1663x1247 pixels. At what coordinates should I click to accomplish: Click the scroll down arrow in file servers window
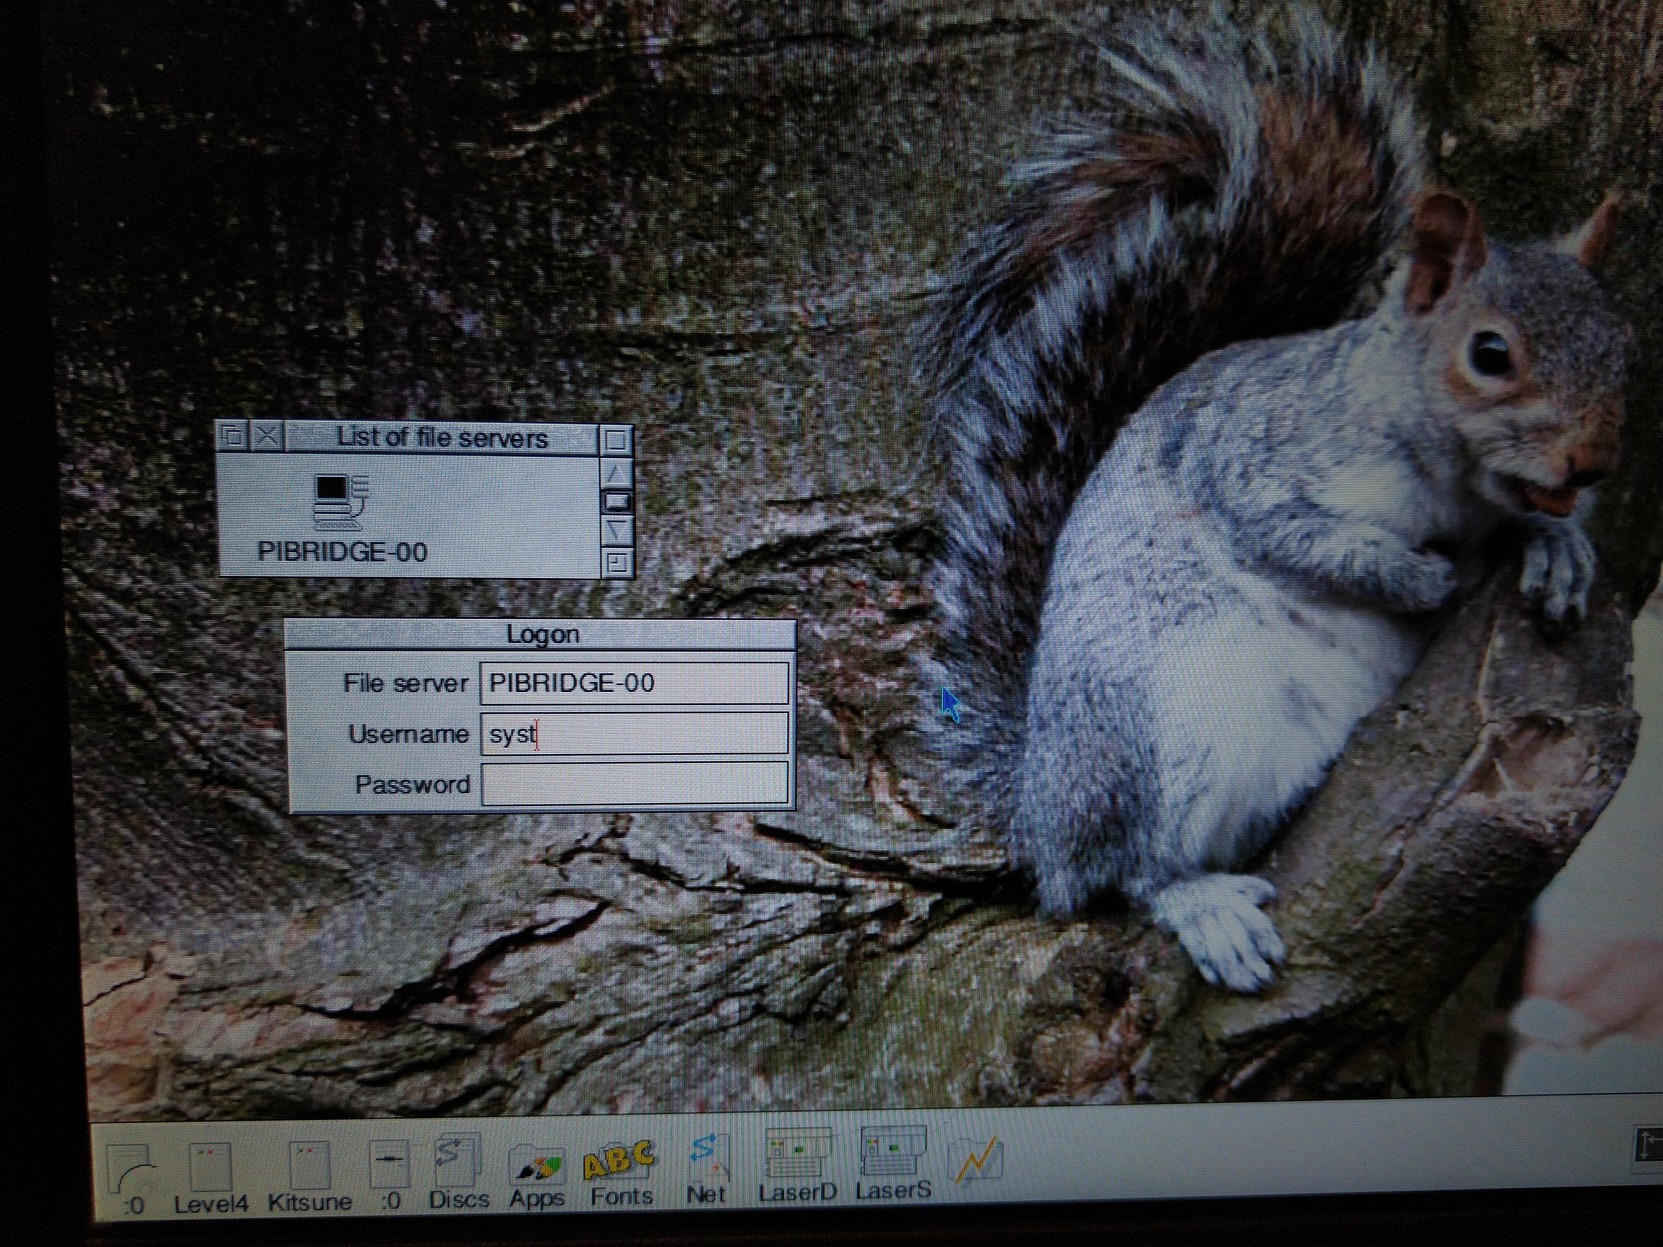tap(616, 529)
